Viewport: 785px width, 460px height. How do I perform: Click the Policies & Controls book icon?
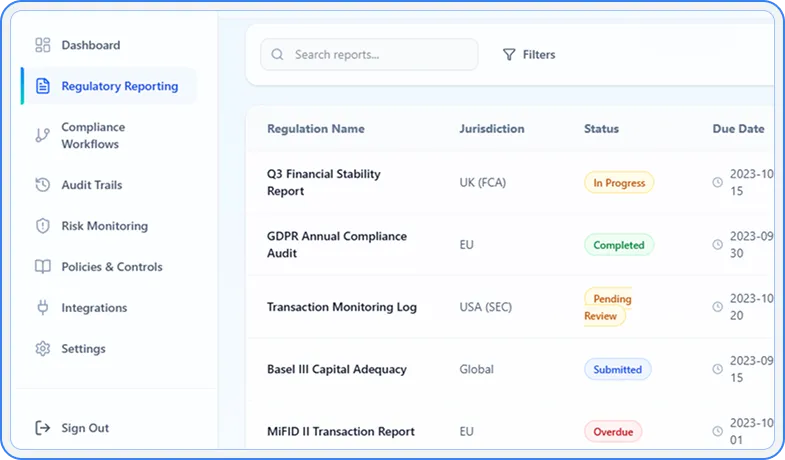tap(42, 267)
